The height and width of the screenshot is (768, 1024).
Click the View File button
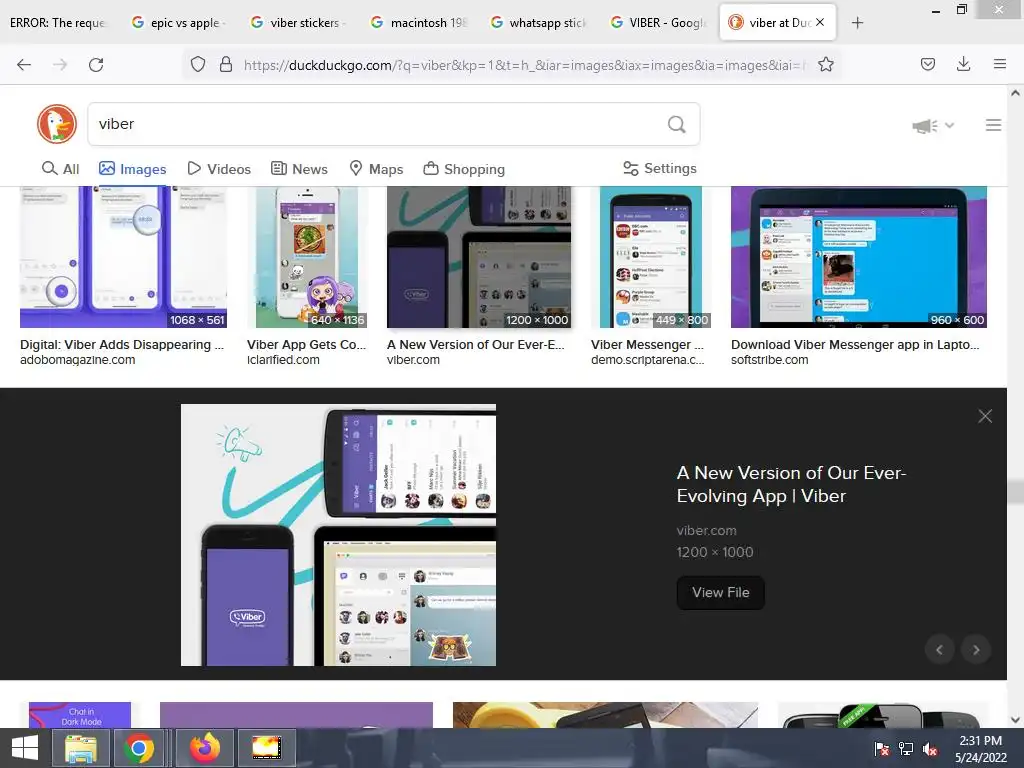point(720,592)
